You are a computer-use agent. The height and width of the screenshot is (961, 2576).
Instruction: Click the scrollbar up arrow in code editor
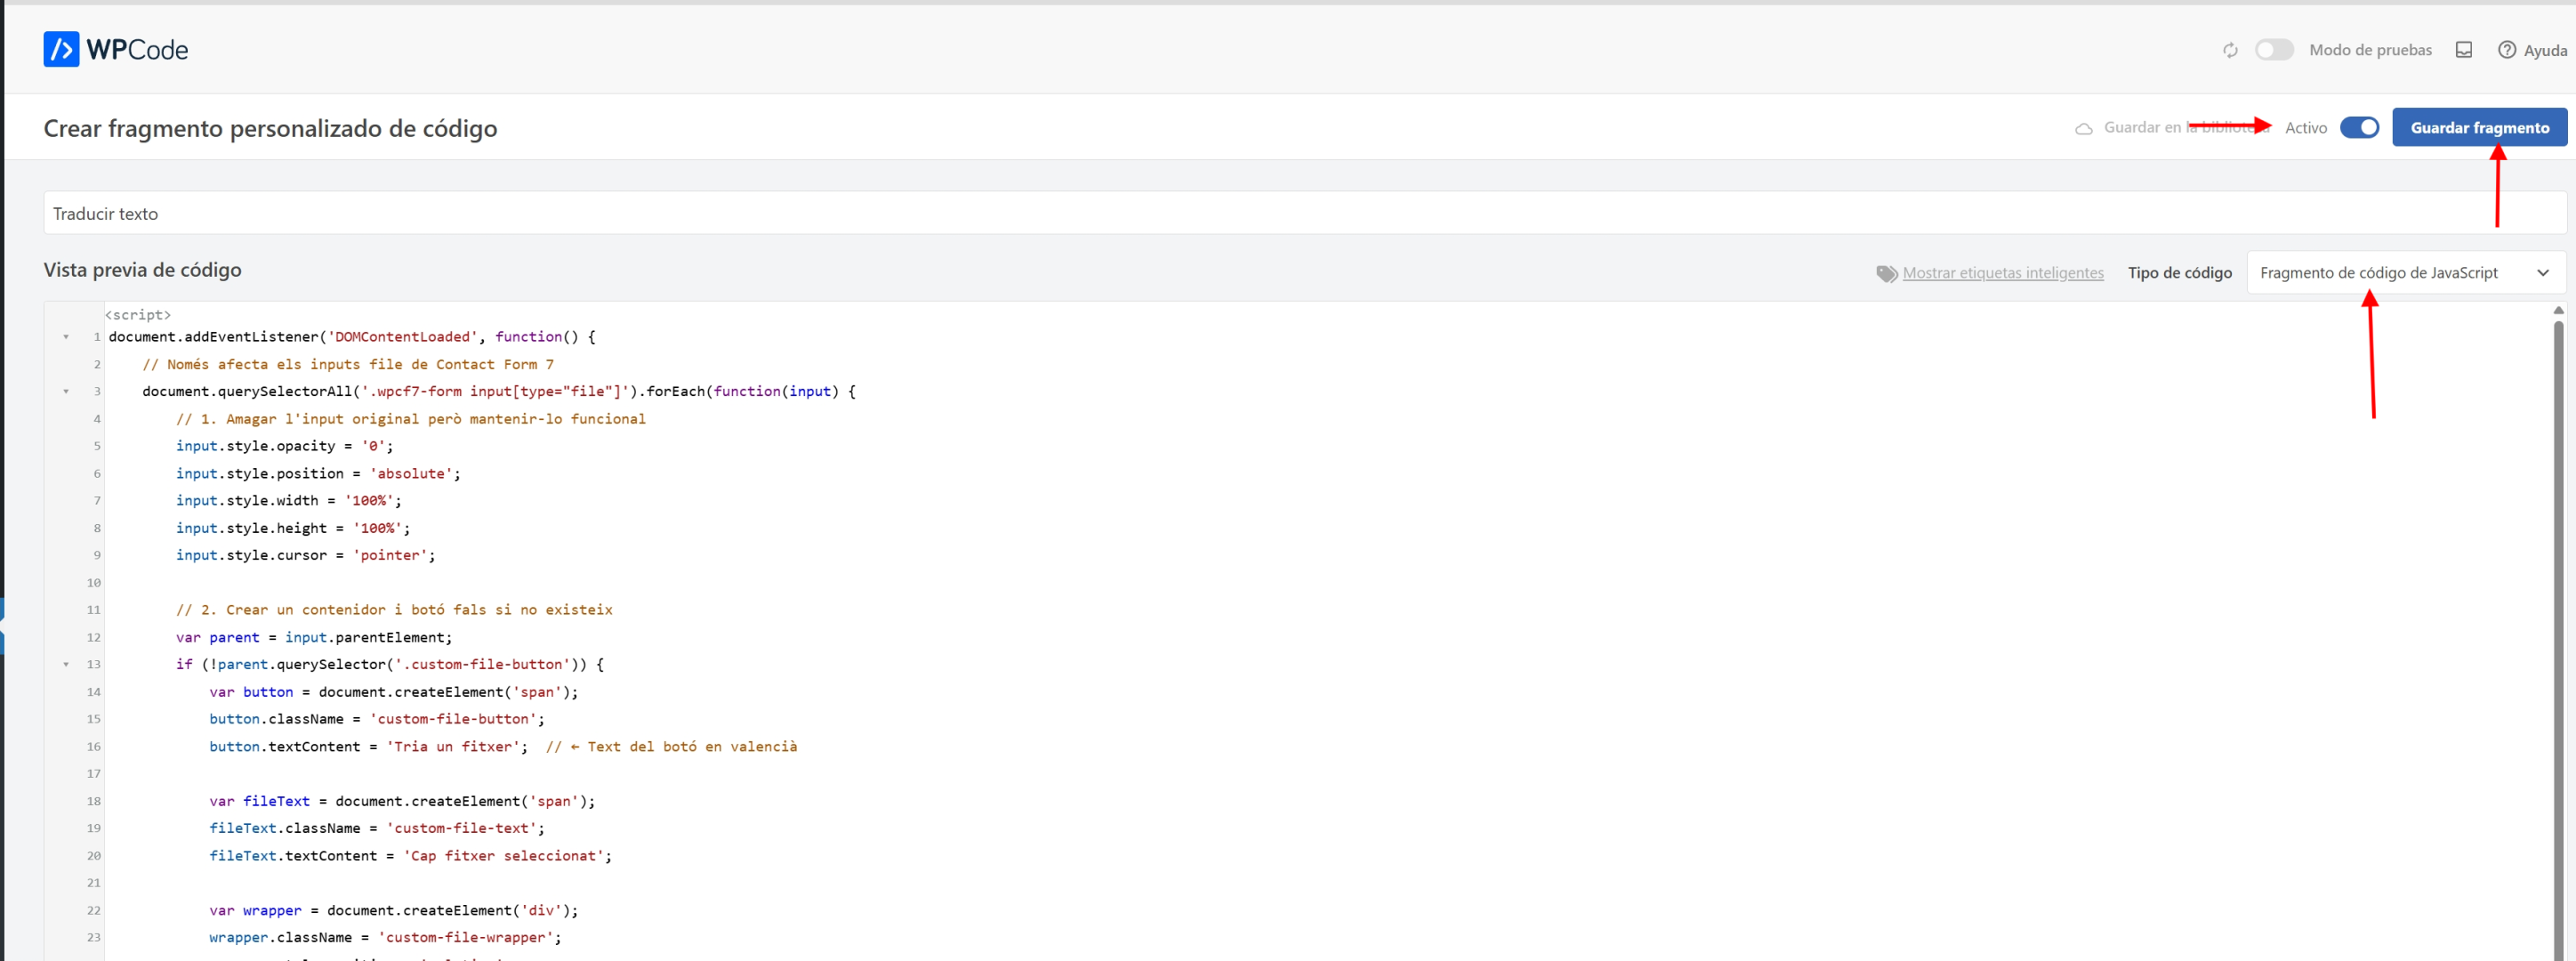[x=2558, y=311]
